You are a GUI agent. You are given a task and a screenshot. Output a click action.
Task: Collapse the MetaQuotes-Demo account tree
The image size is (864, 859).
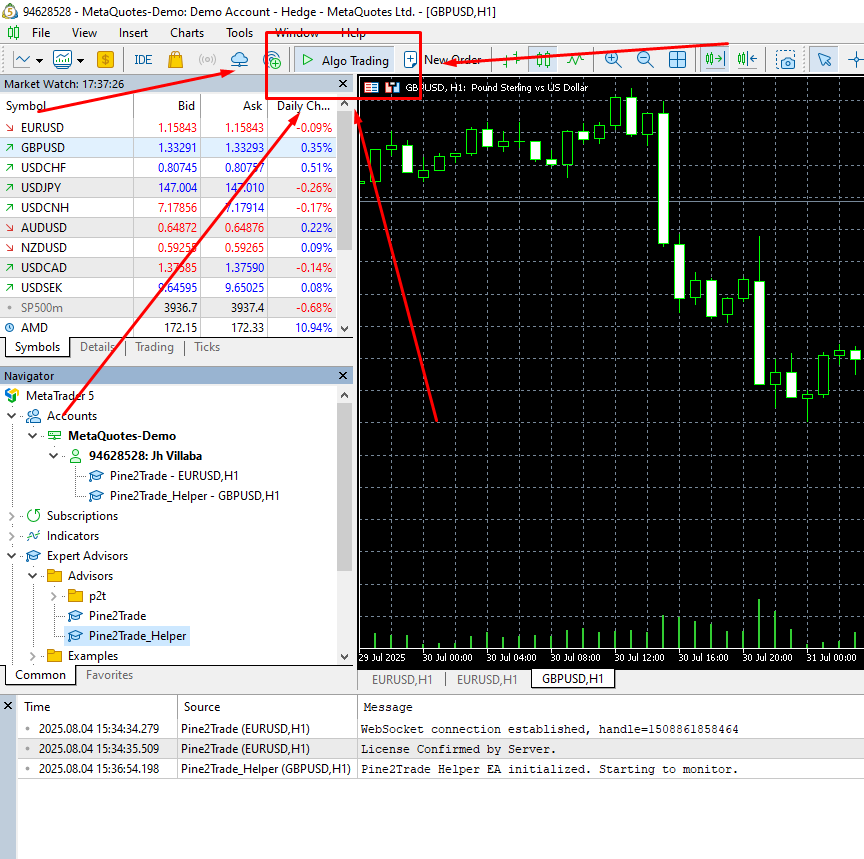[33, 435]
